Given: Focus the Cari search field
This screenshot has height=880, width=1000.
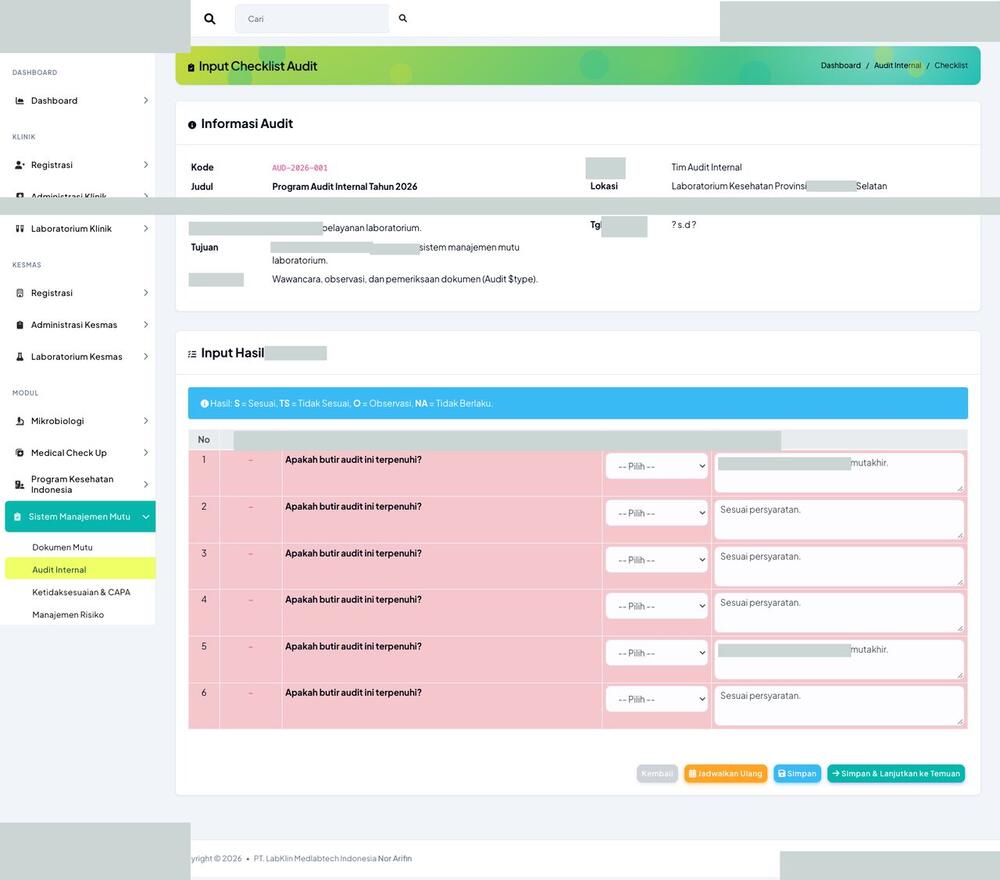Looking at the screenshot, I should coord(312,19).
